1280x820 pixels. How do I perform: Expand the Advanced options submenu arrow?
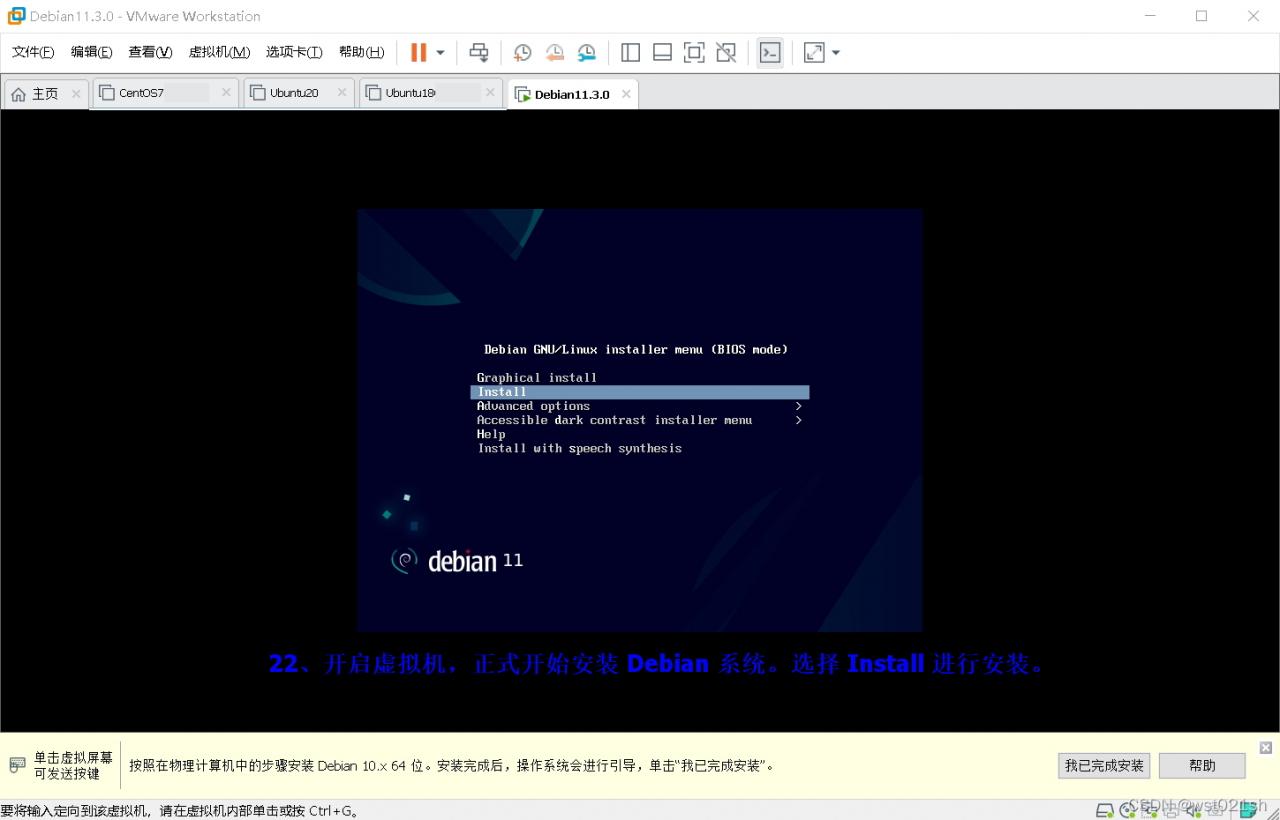[799, 406]
